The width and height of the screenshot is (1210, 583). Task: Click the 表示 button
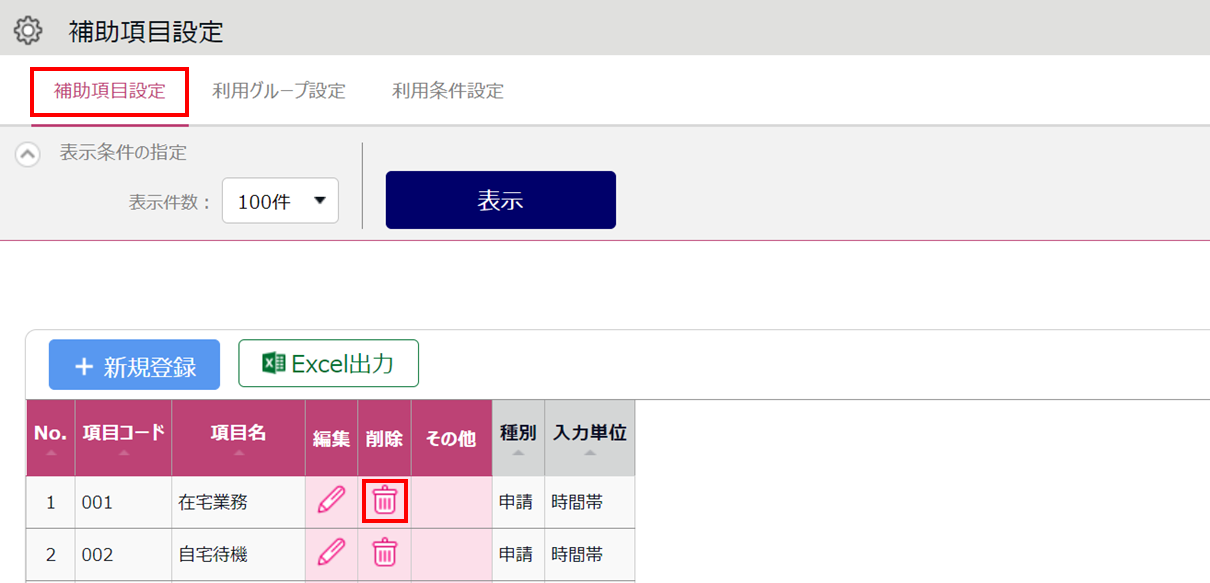pyautogui.click(x=501, y=200)
